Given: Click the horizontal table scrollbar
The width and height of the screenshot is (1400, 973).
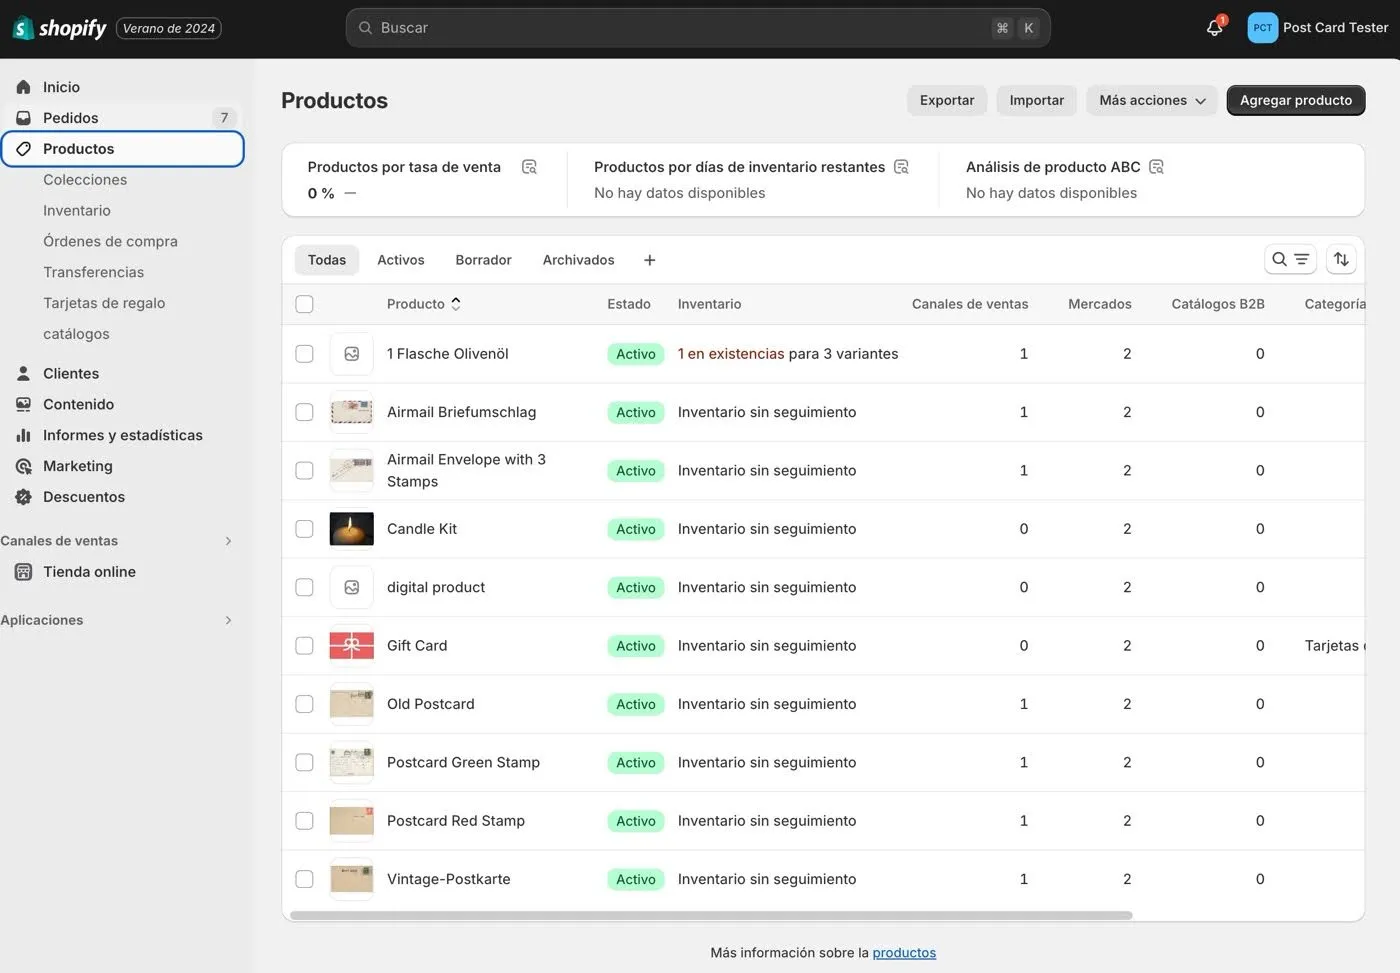Looking at the screenshot, I should (710, 915).
